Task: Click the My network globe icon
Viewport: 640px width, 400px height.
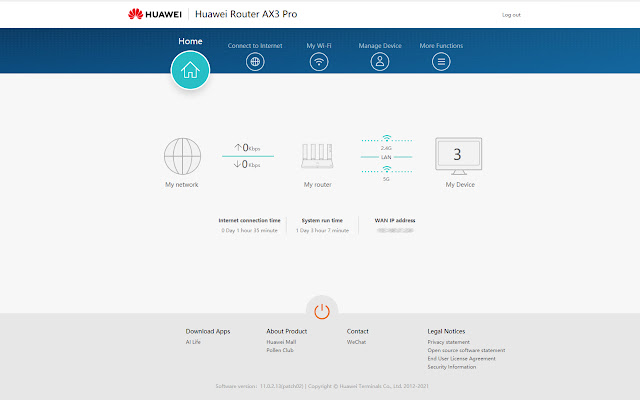Action: point(182,156)
